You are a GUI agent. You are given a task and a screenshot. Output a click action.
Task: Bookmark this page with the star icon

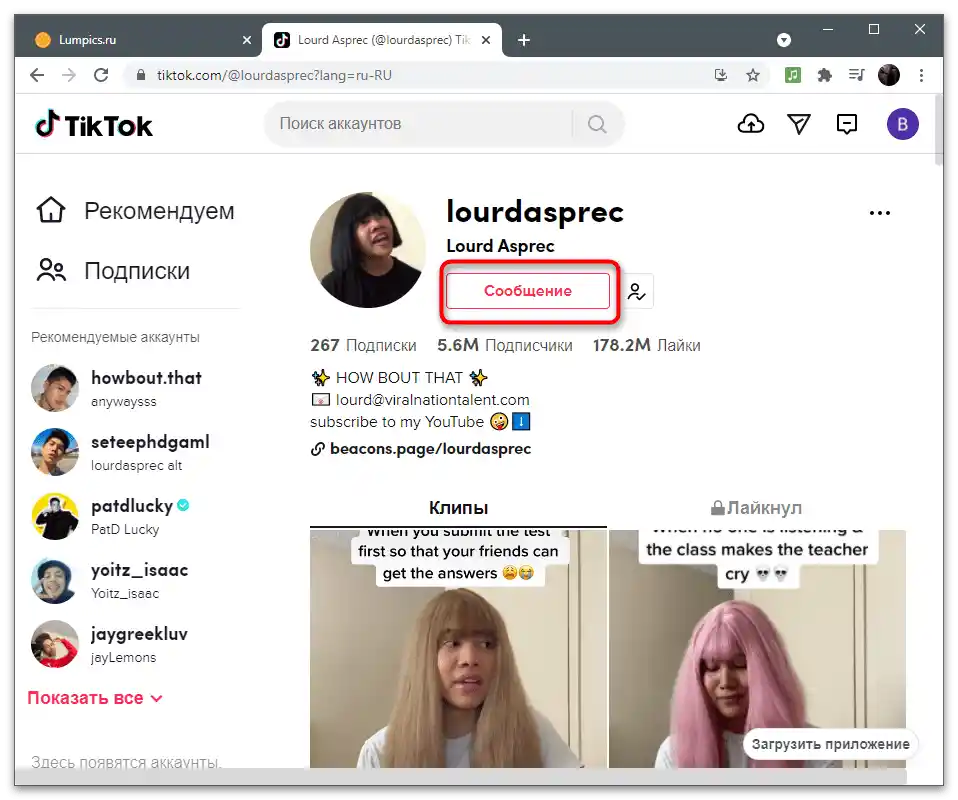click(753, 75)
